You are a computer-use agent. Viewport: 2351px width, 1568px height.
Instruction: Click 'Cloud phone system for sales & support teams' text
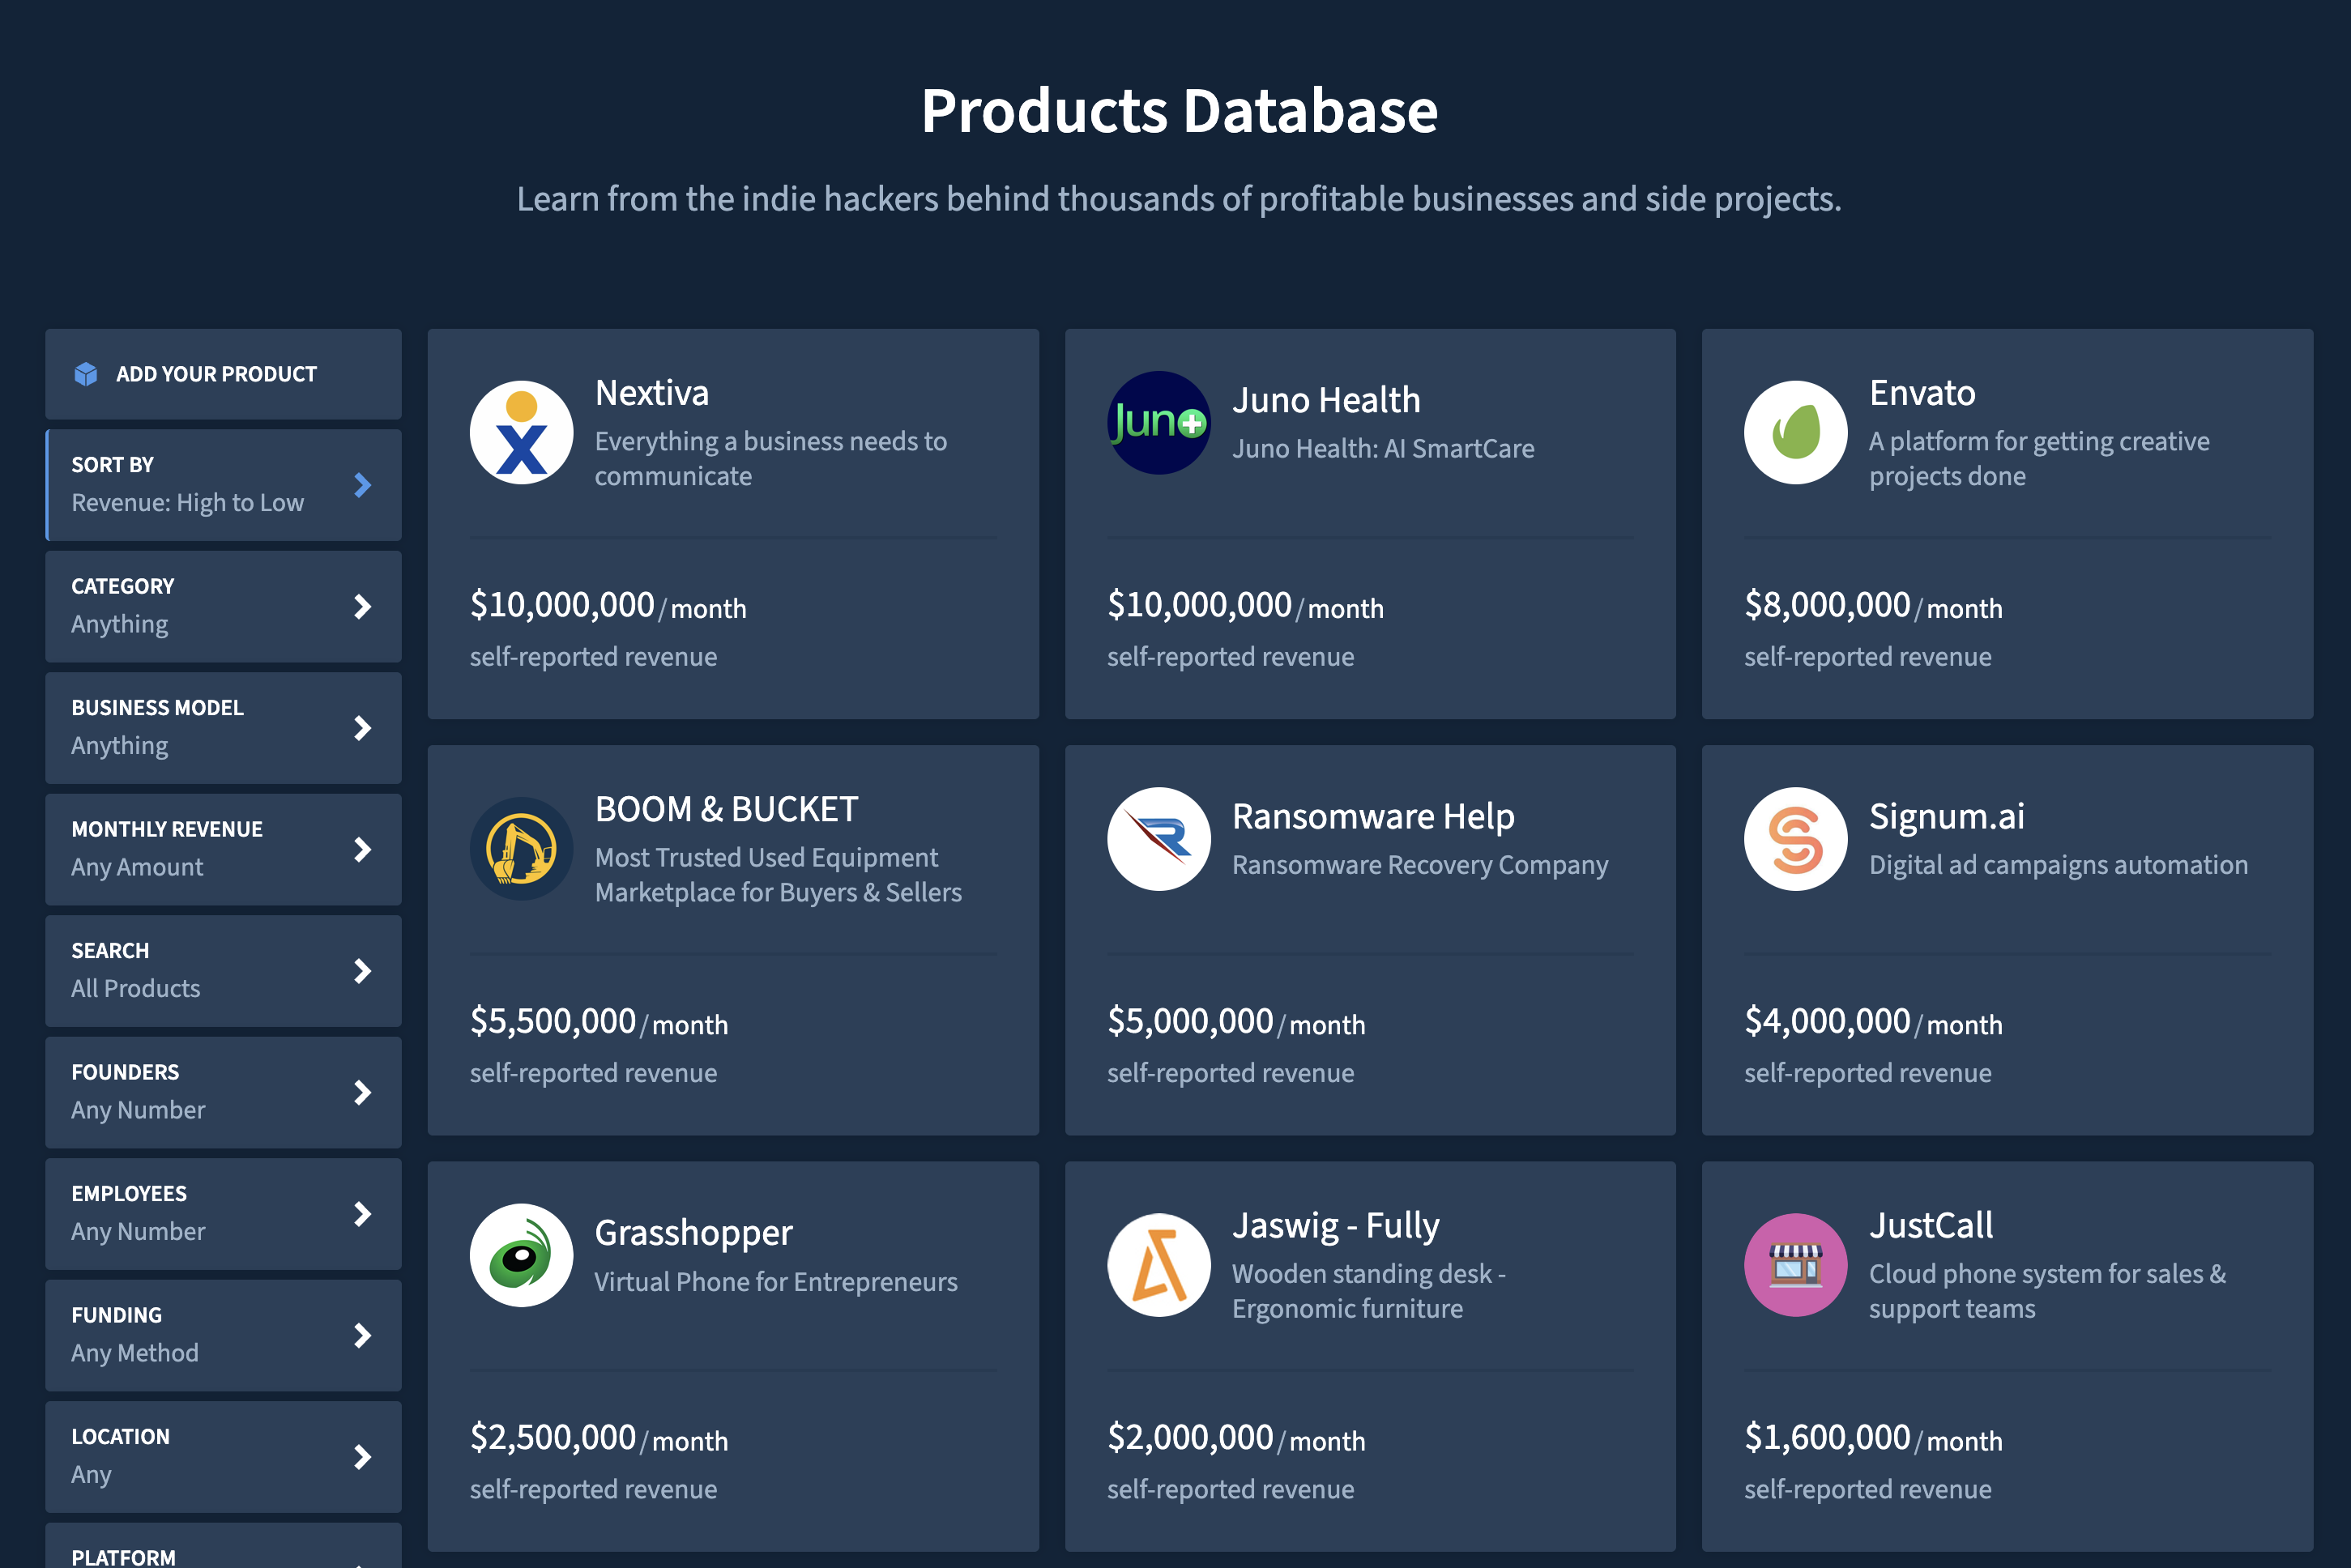coord(2047,1291)
